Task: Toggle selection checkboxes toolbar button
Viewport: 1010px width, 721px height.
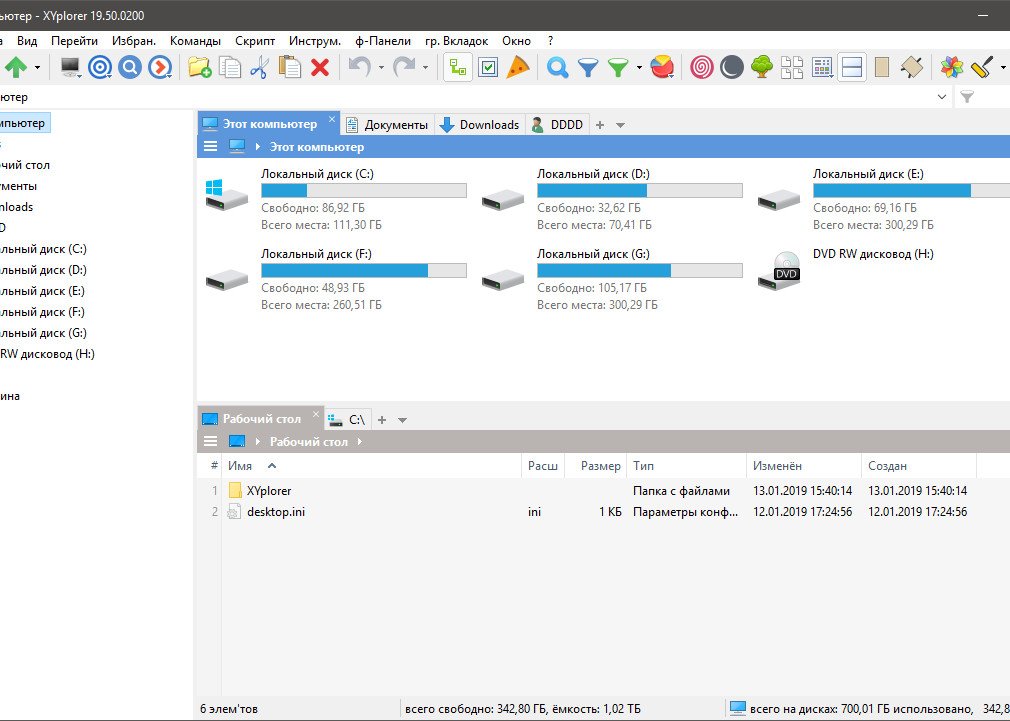Action: (x=488, y=67)
